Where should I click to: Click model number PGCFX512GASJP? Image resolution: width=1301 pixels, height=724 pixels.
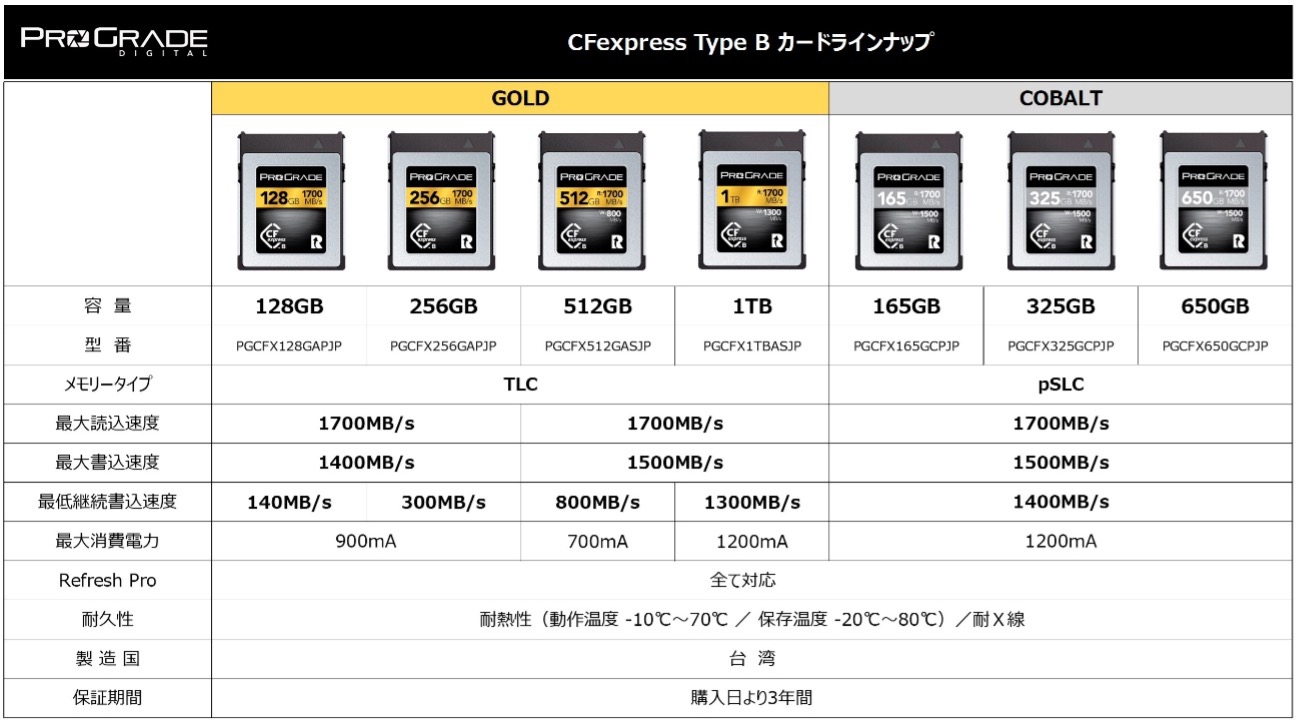[x=598, y=346]
